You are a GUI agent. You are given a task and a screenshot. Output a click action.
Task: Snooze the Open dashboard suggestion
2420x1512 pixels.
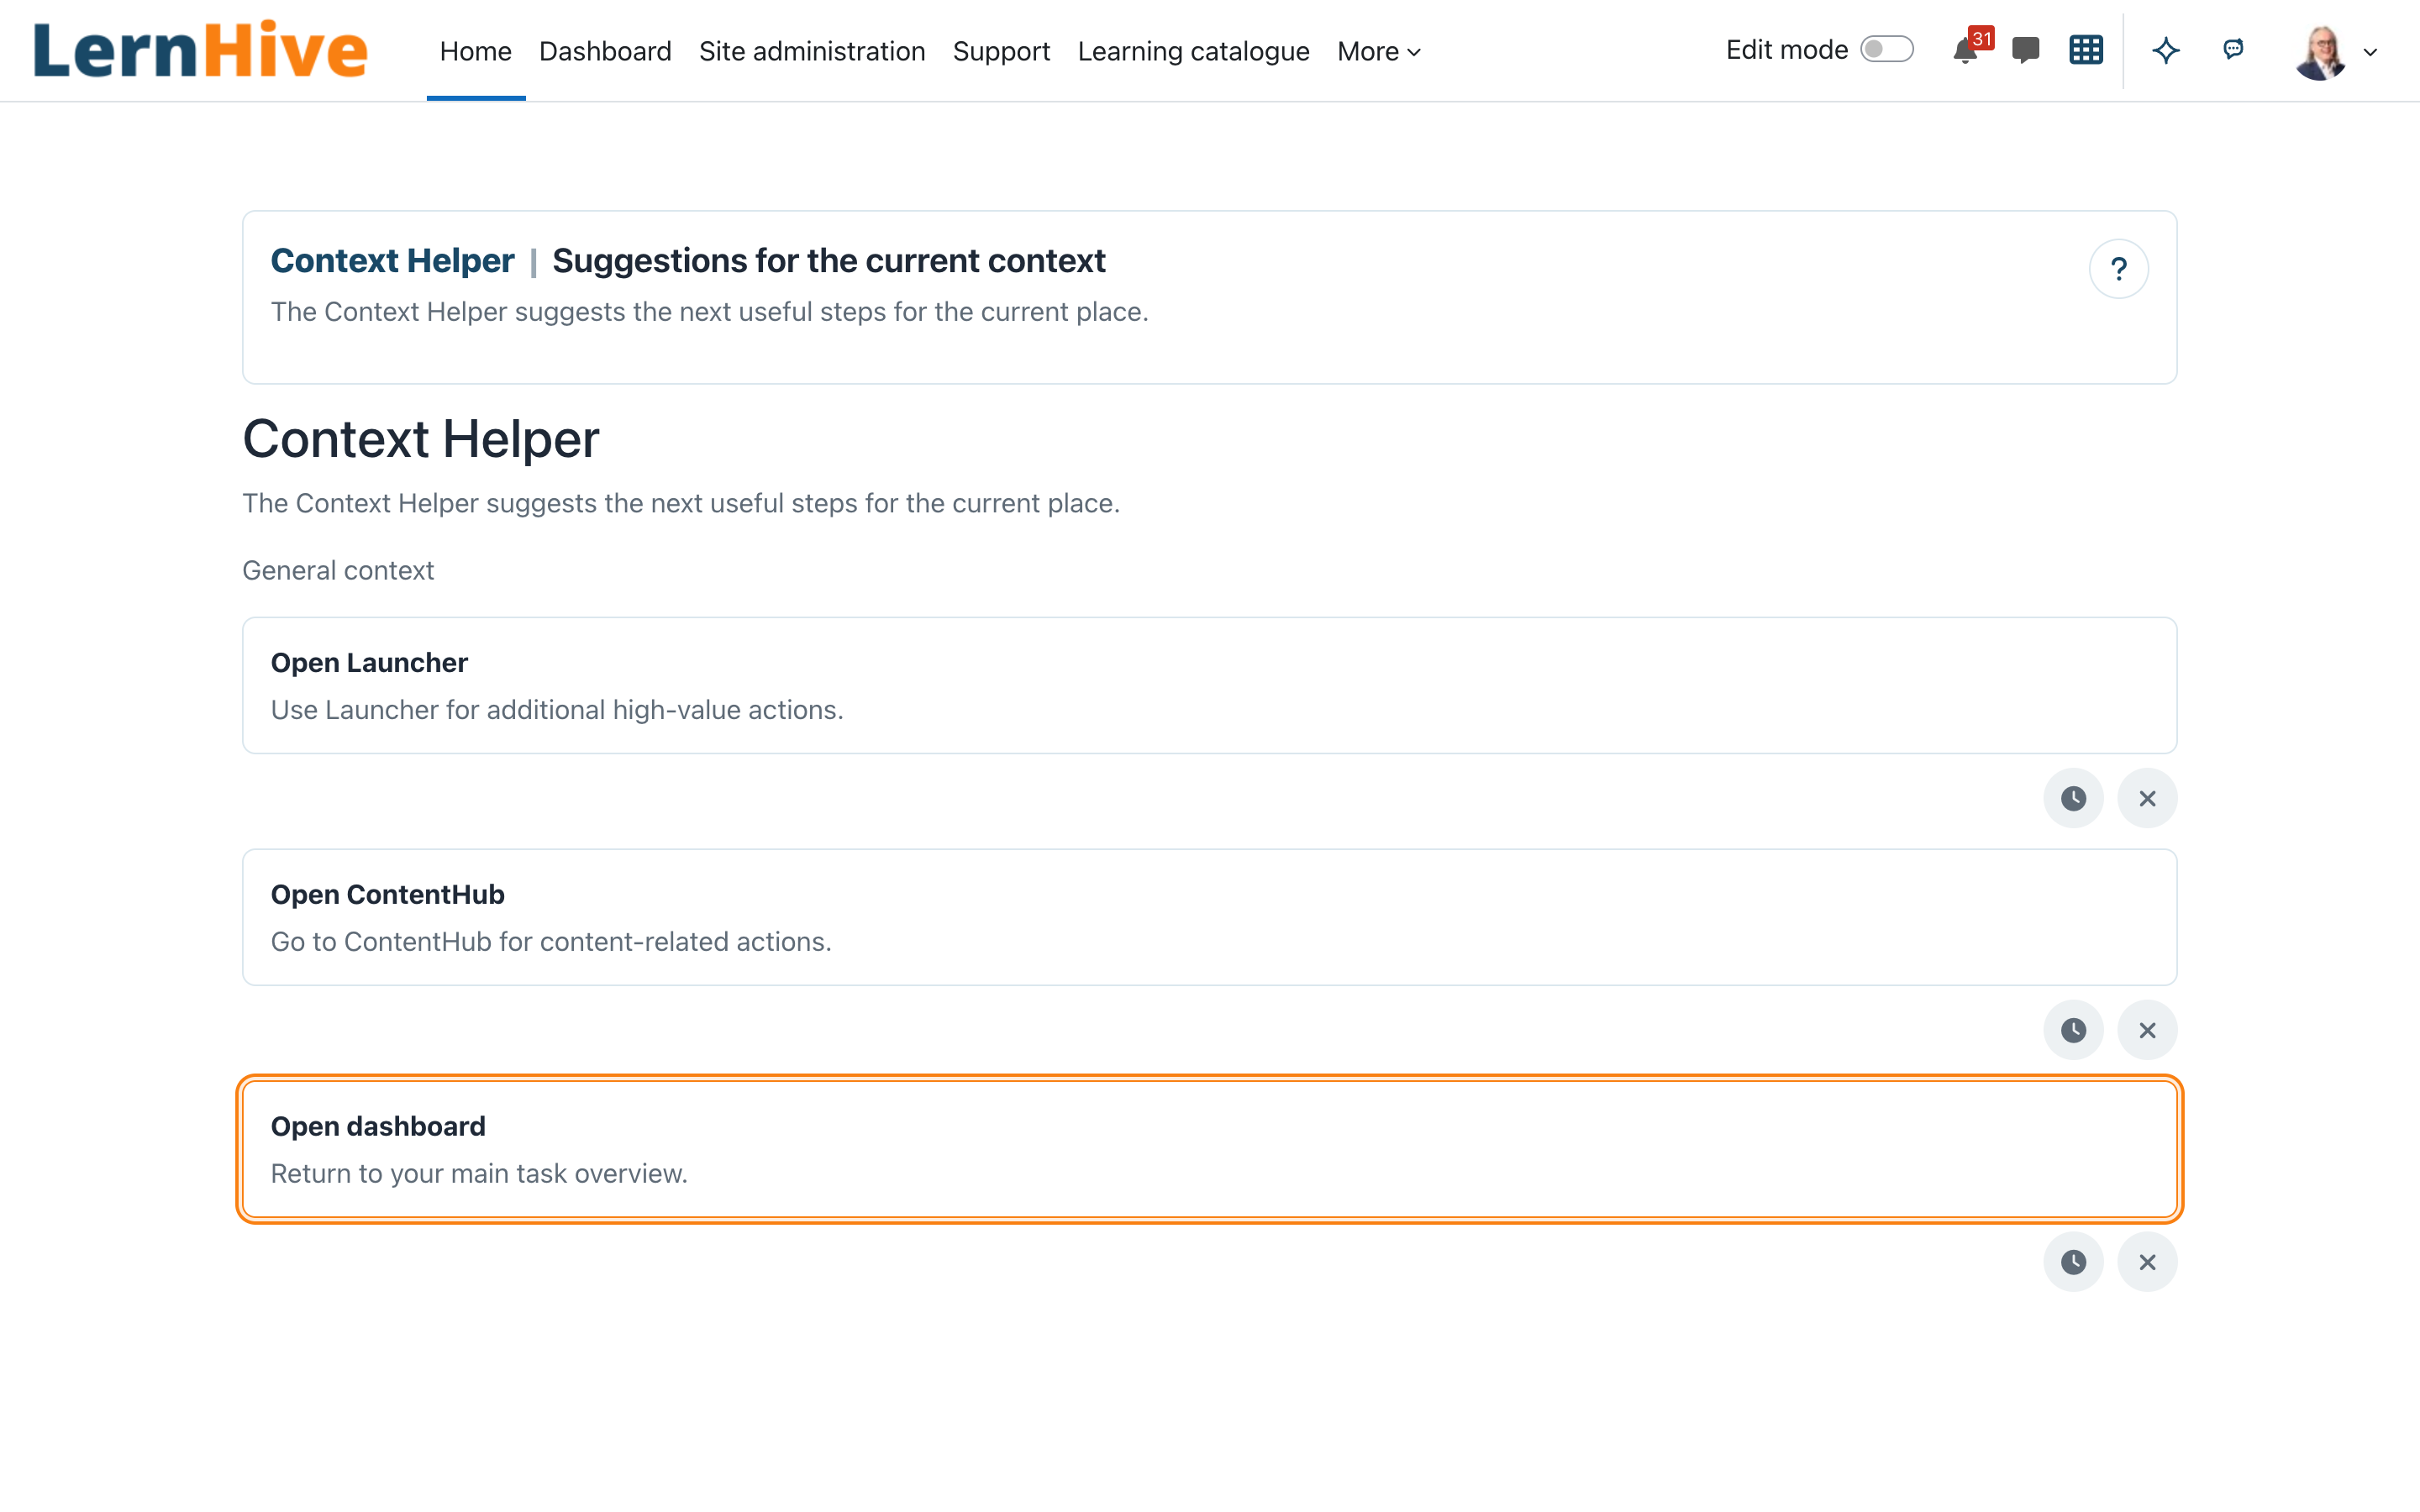click(x=2073, y=1262)
